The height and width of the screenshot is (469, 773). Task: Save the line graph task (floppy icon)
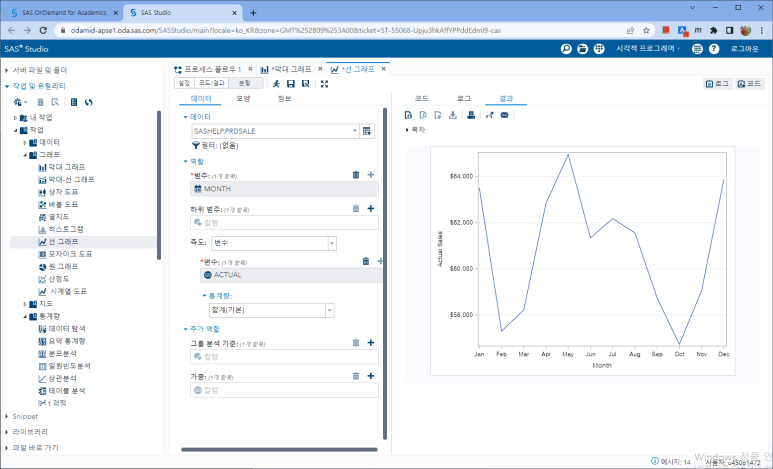(291, 84)
